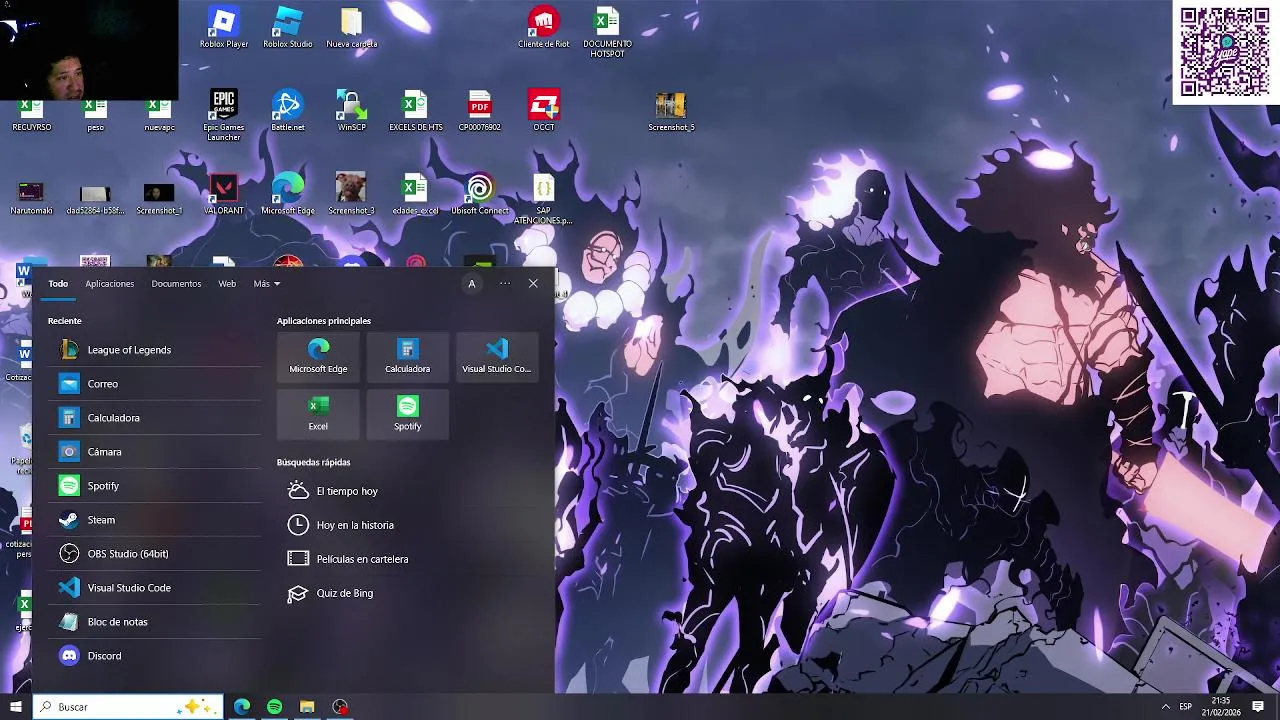Viewport: 1280px width, 720px height.
Task: Select DOCUMENTO HOTSPOT Excel file
Action: (x=607, y=32)
